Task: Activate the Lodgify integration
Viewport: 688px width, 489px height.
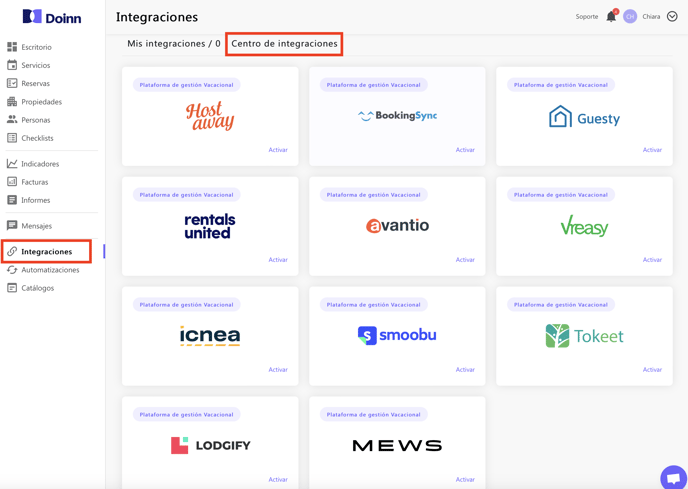Action: (x=278, y=479)
